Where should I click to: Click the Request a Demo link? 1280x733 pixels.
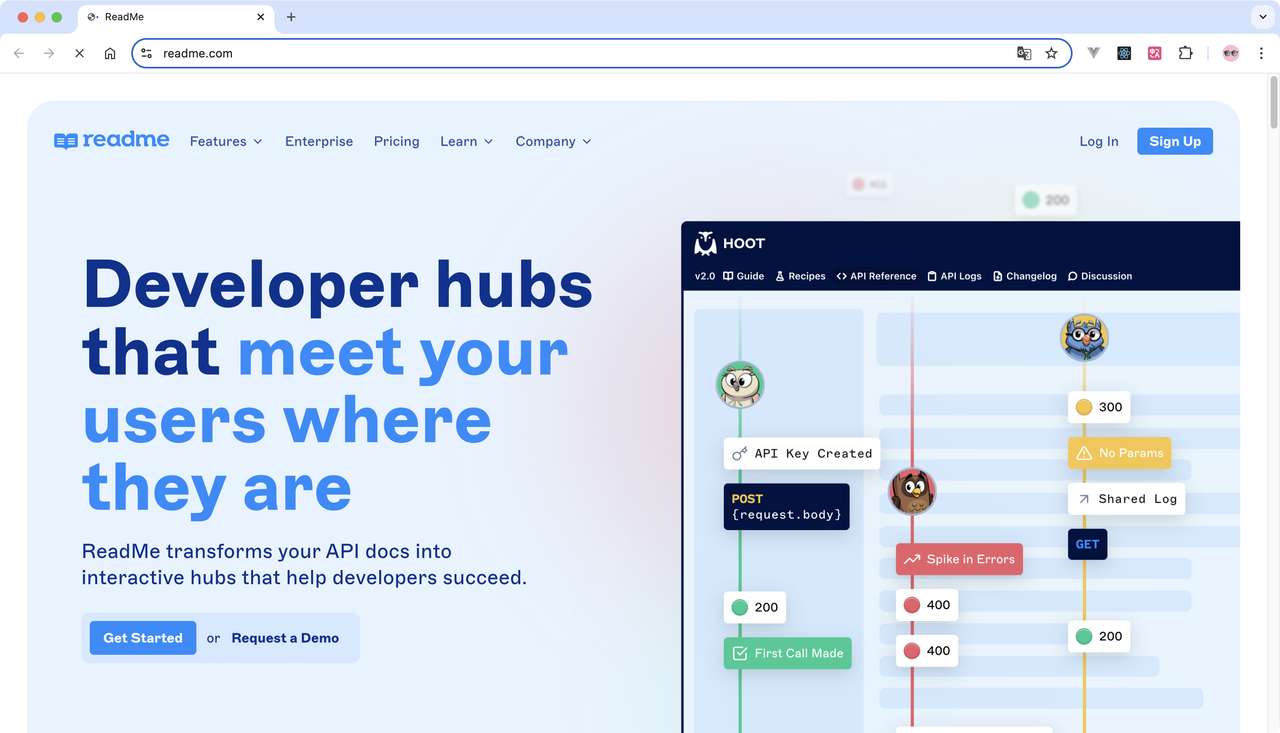pyautogui.click(x=285, y=638)
